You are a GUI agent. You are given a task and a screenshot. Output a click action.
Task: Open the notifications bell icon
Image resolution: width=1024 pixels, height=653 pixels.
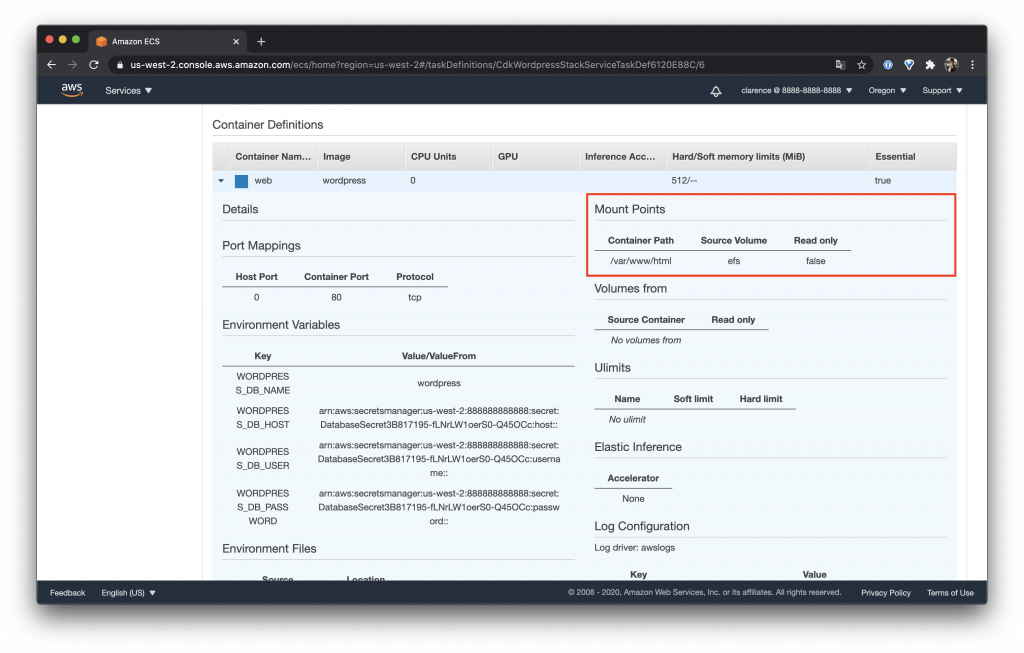(716, 91)
